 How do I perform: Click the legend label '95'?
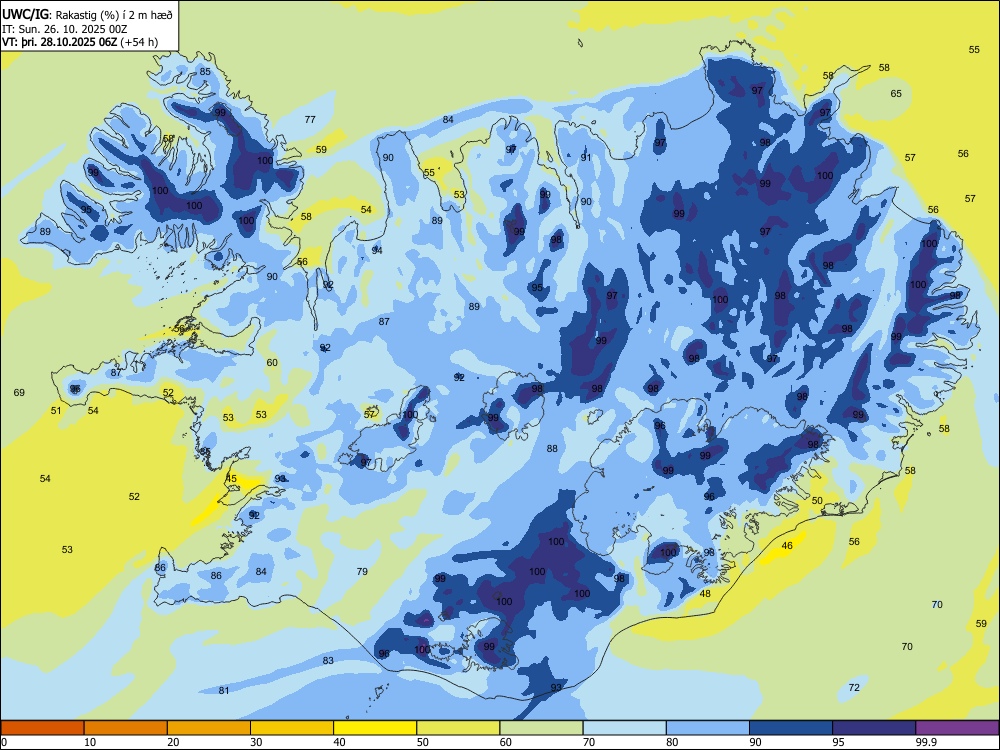[839, 742]
